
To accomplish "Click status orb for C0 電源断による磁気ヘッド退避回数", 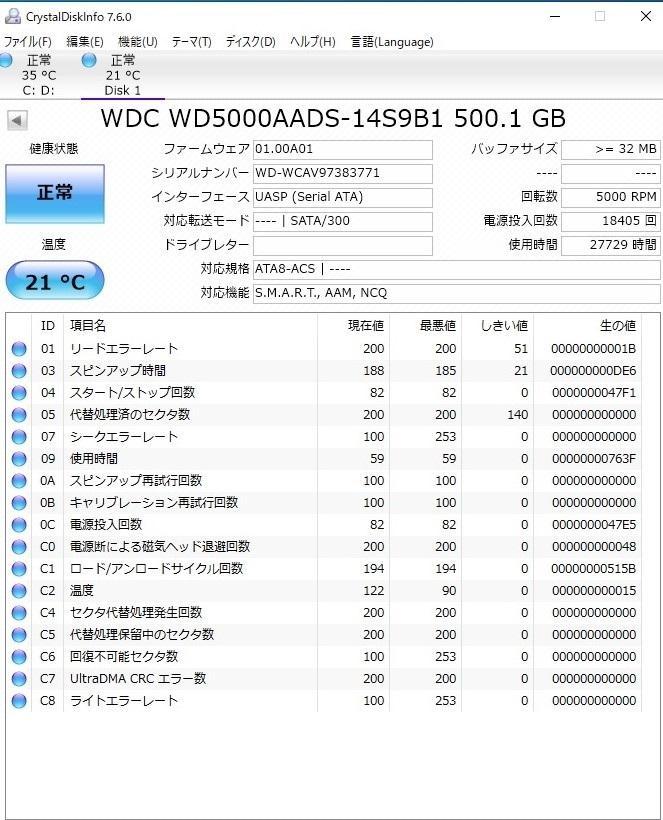I will pyautogui.click(x=19, y=546).
